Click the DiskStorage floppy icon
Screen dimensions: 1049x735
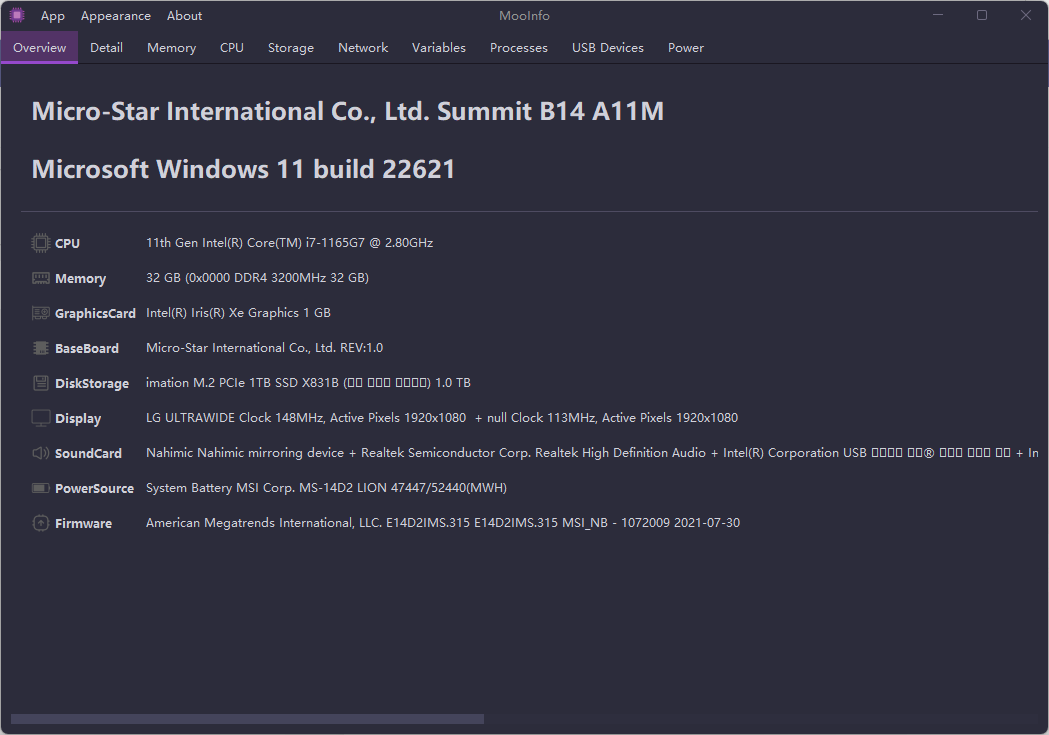(41, 383)
